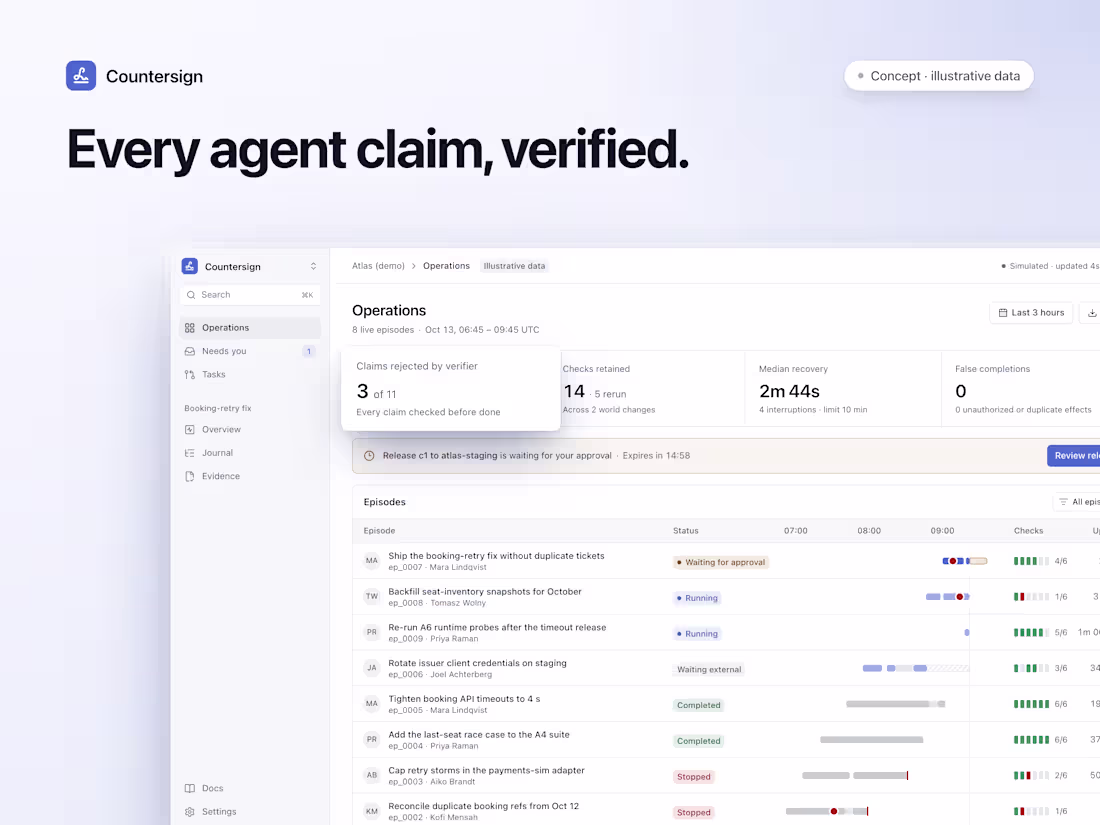Click the Claims rejected by verifier card
This screenshot has width=1100, height=825.
pyautogui.click(x=450, y=389)
